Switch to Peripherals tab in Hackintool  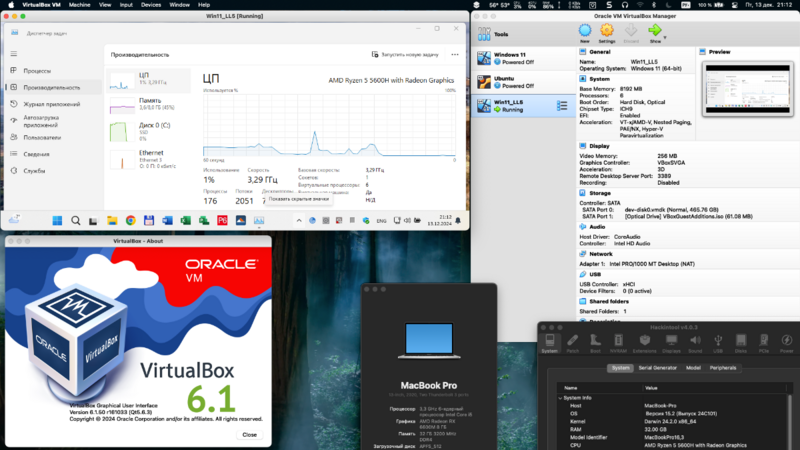pyautogui.click(x=723, y=368)
